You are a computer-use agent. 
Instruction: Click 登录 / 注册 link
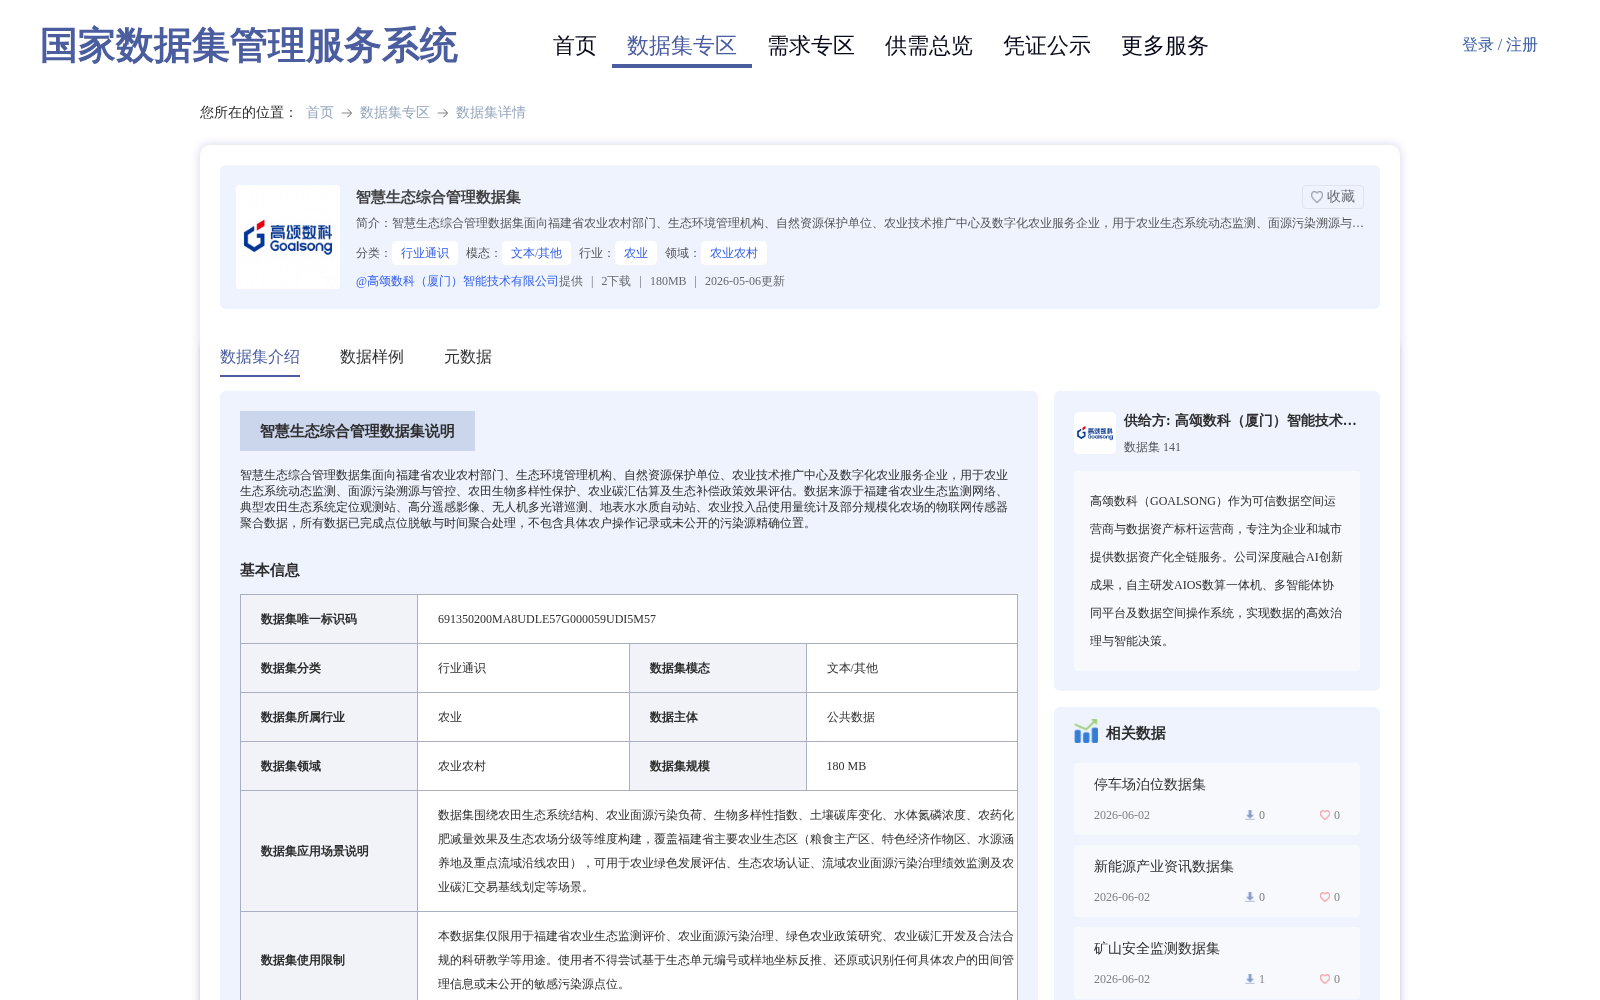[1500, 45]
